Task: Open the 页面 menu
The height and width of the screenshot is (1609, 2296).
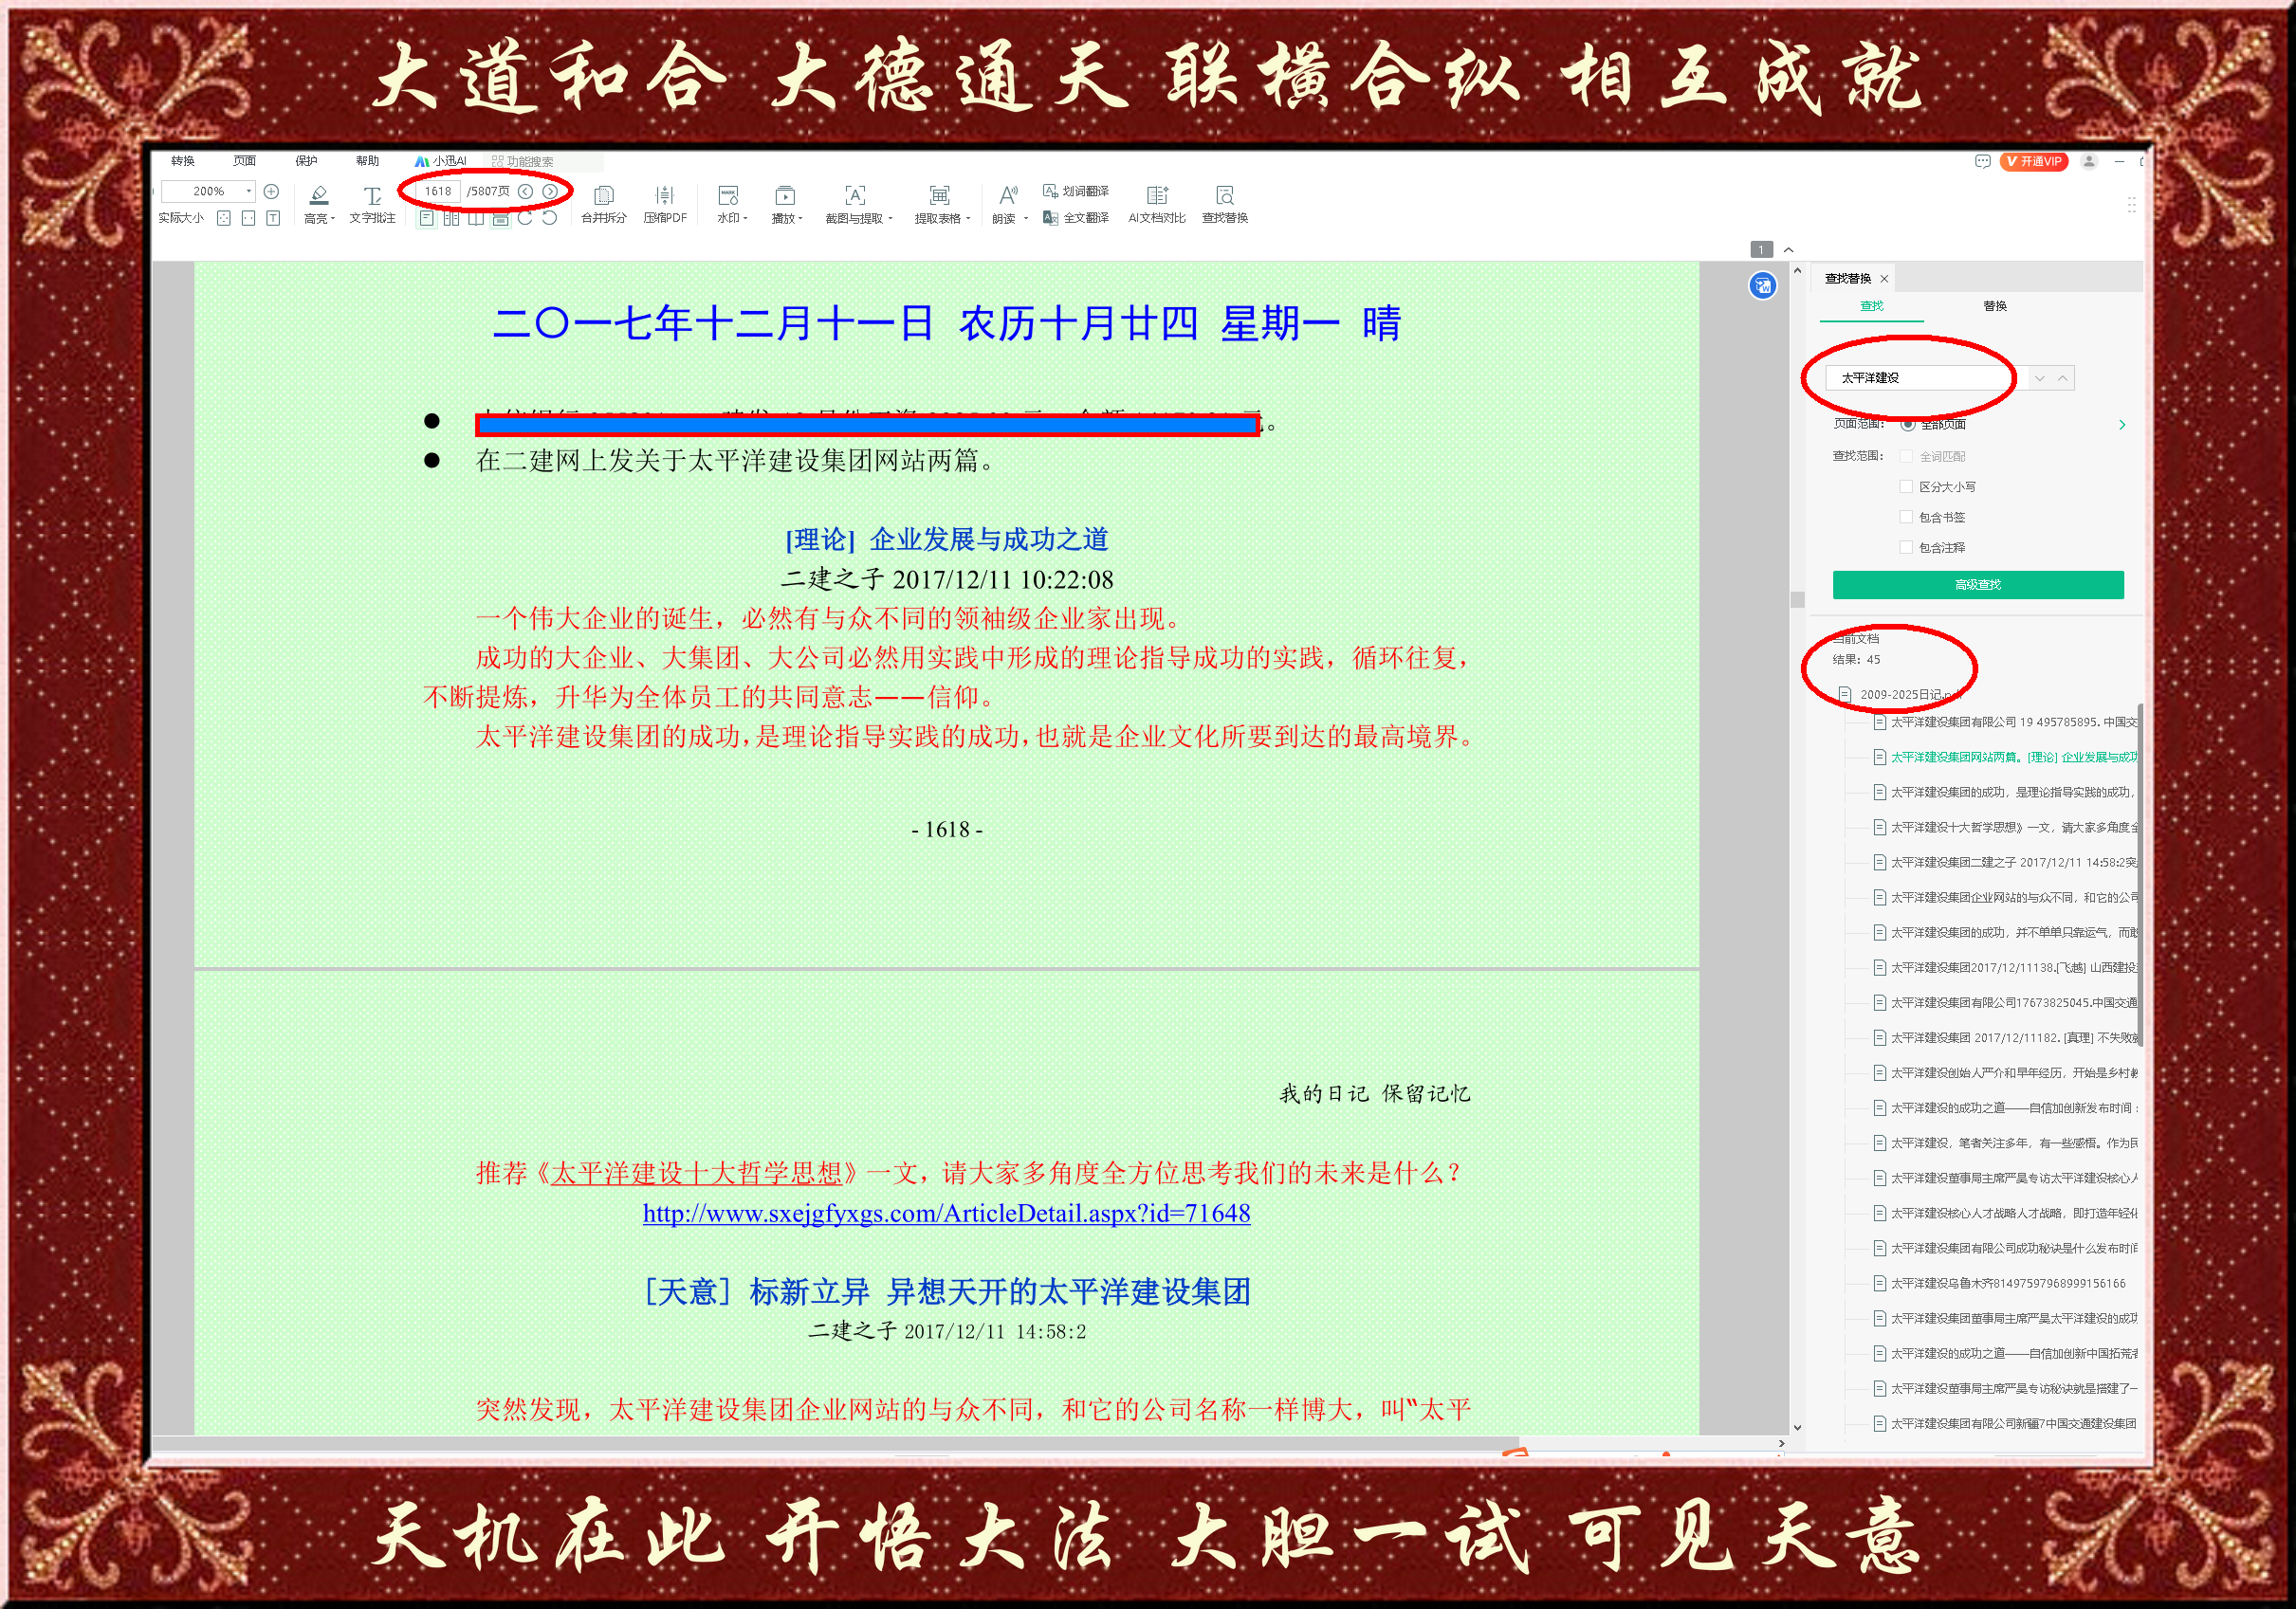Action: point(245,161)
